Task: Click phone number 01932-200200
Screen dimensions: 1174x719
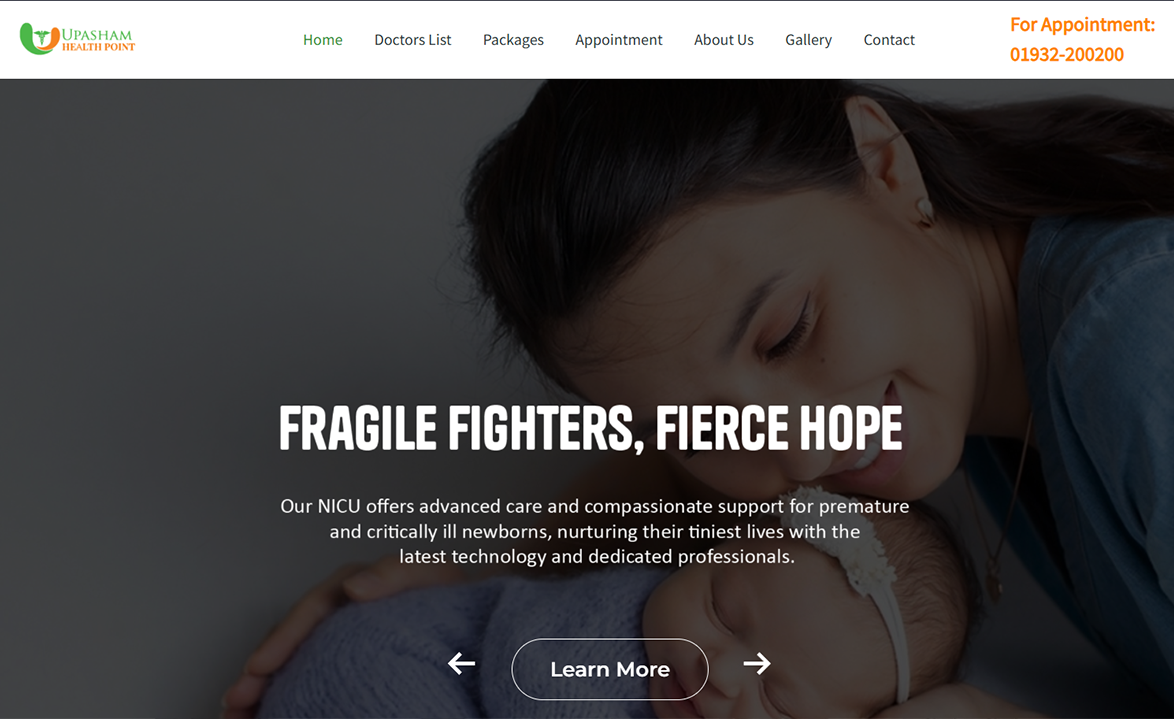Action: point(1066,55)
